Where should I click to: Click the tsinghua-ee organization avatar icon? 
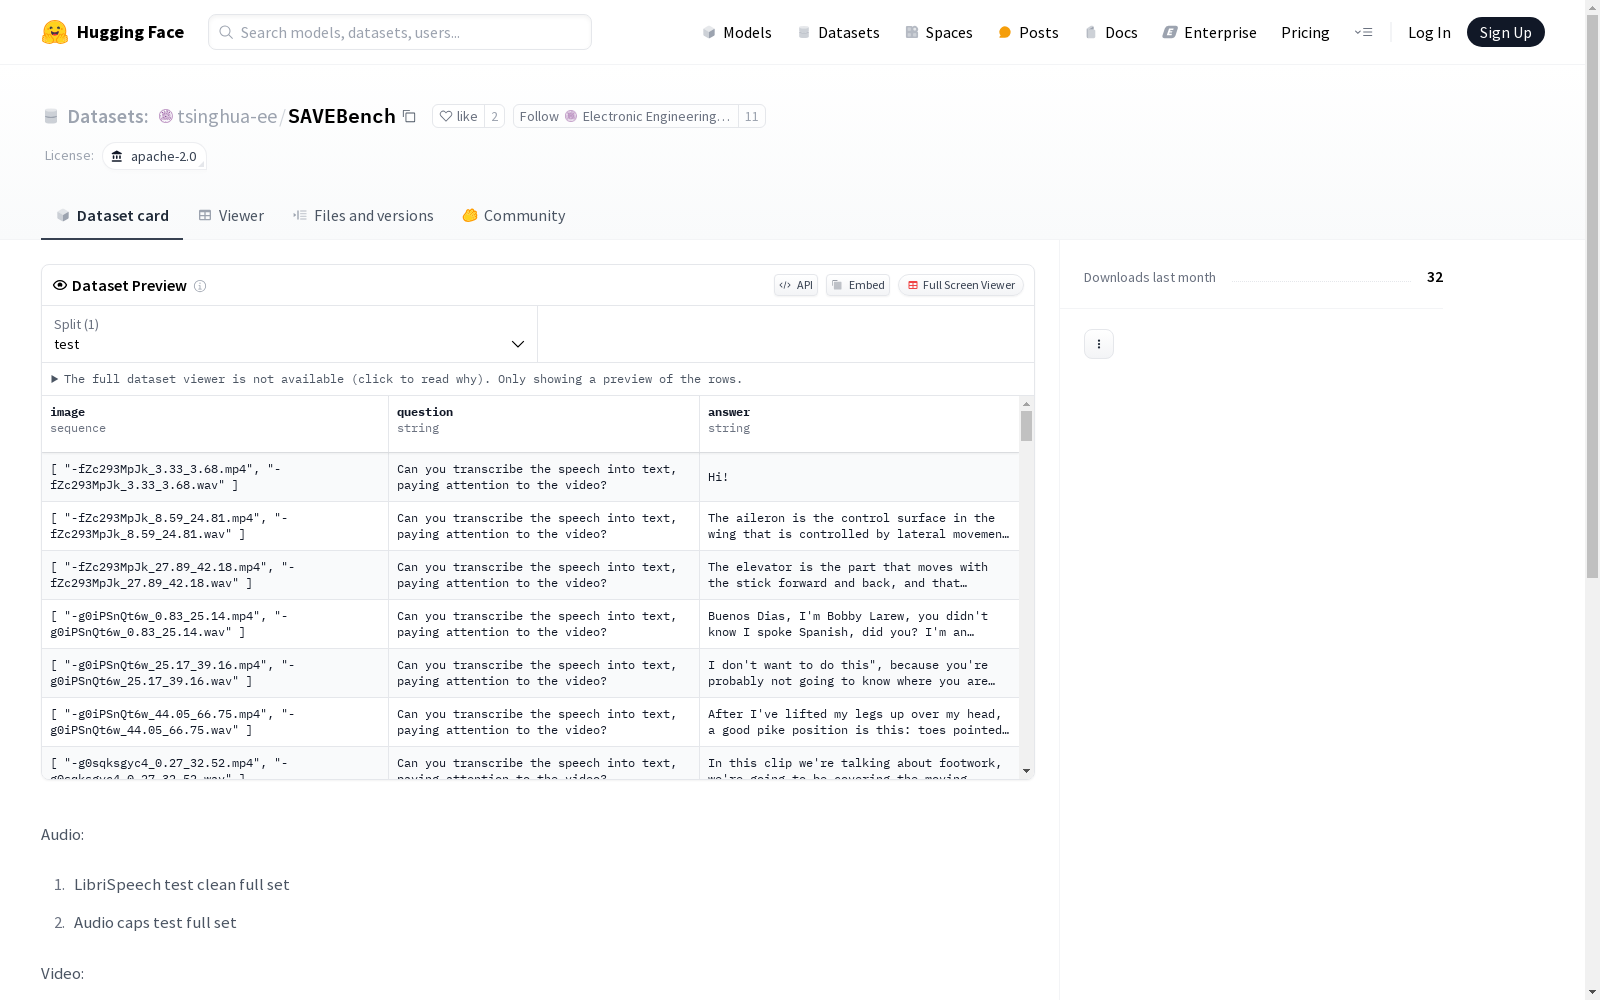click(x=166, y=116)
